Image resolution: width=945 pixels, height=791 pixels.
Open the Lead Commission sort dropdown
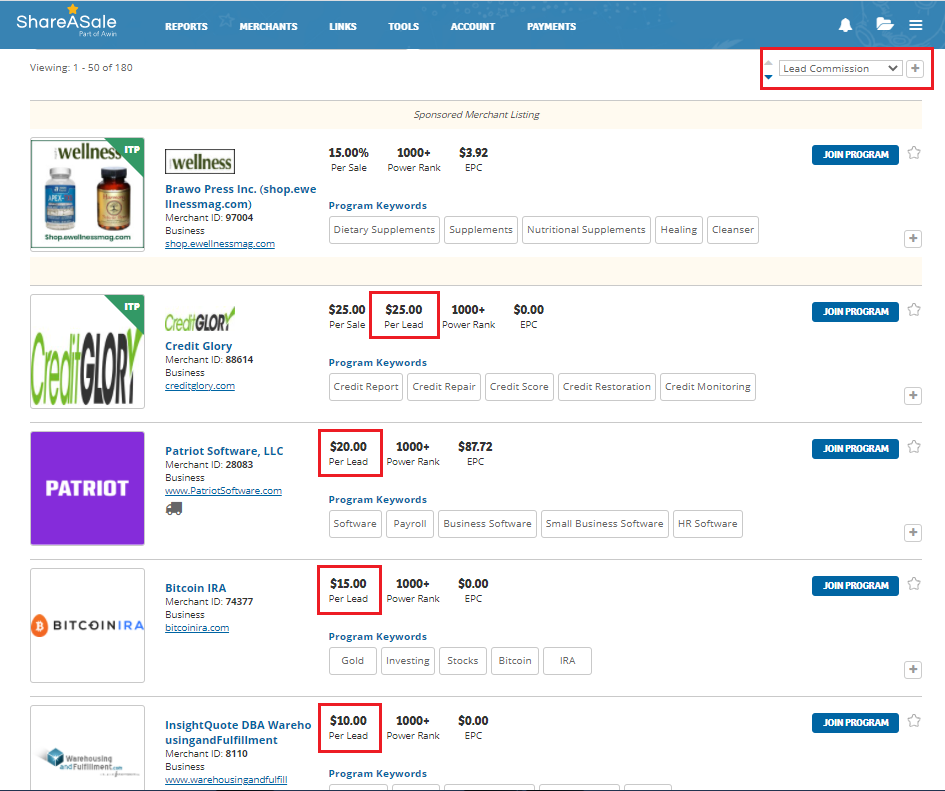(840, 68)
